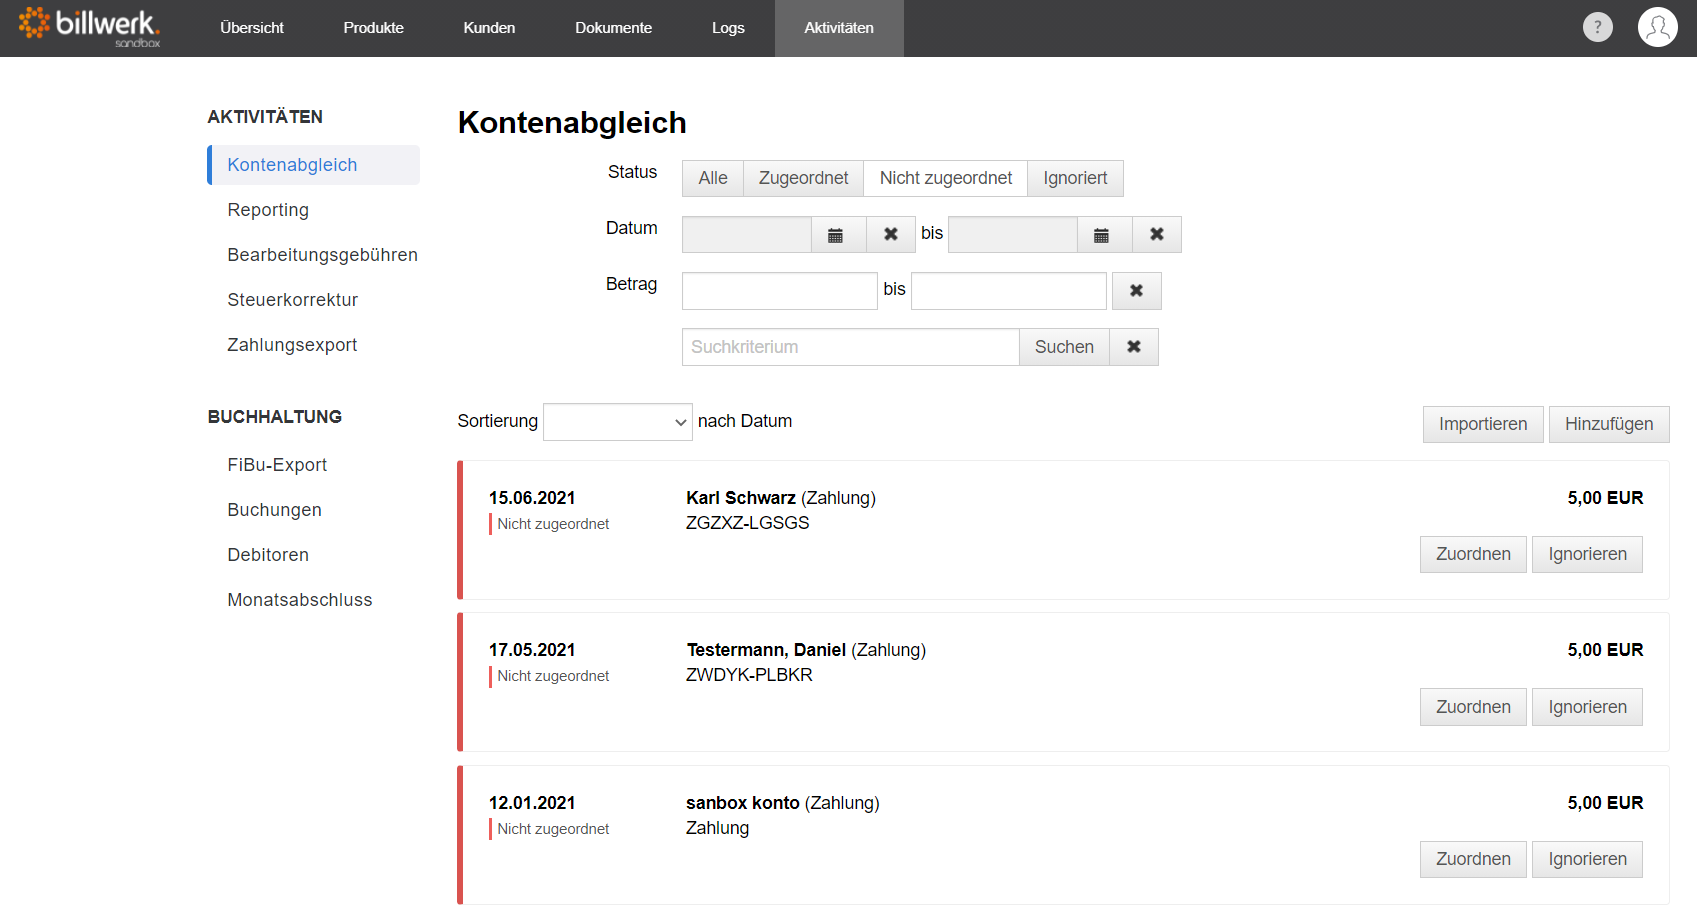
Task: Open Zahlungsexport in the sidebar
Action: click(292, 345)
